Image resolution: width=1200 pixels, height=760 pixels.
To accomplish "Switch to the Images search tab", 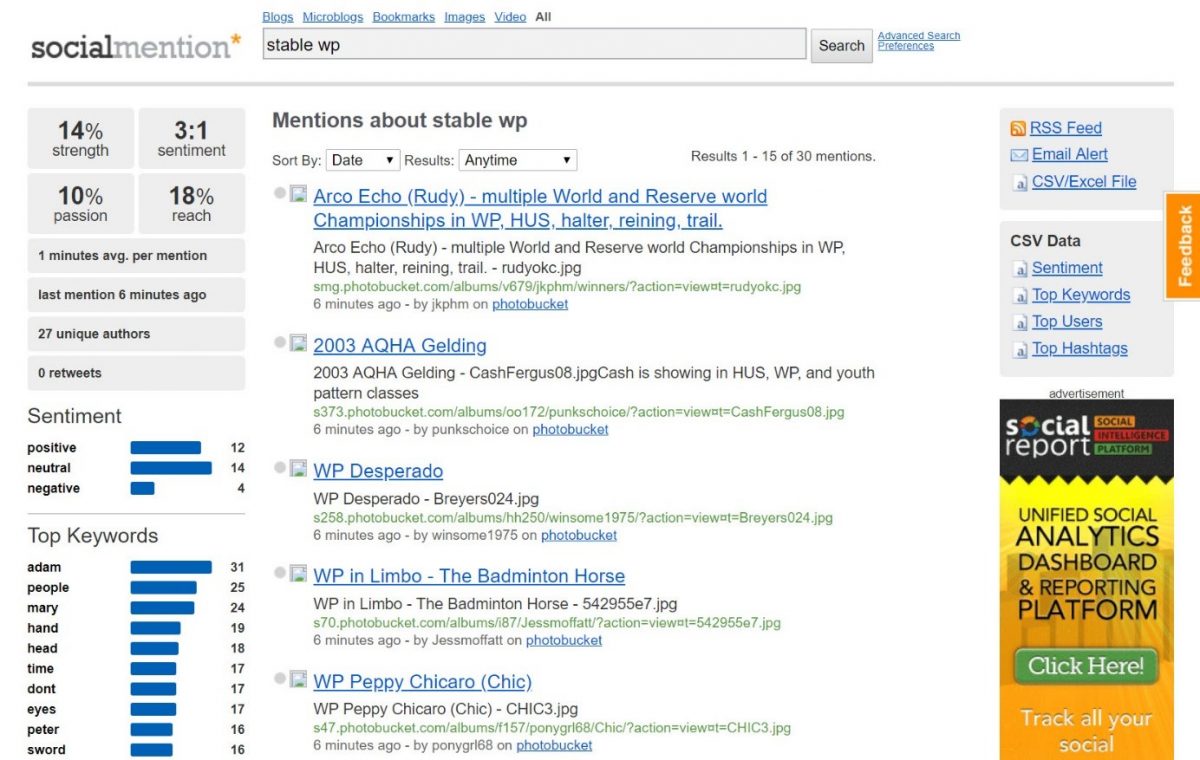I will coord(465,17).
